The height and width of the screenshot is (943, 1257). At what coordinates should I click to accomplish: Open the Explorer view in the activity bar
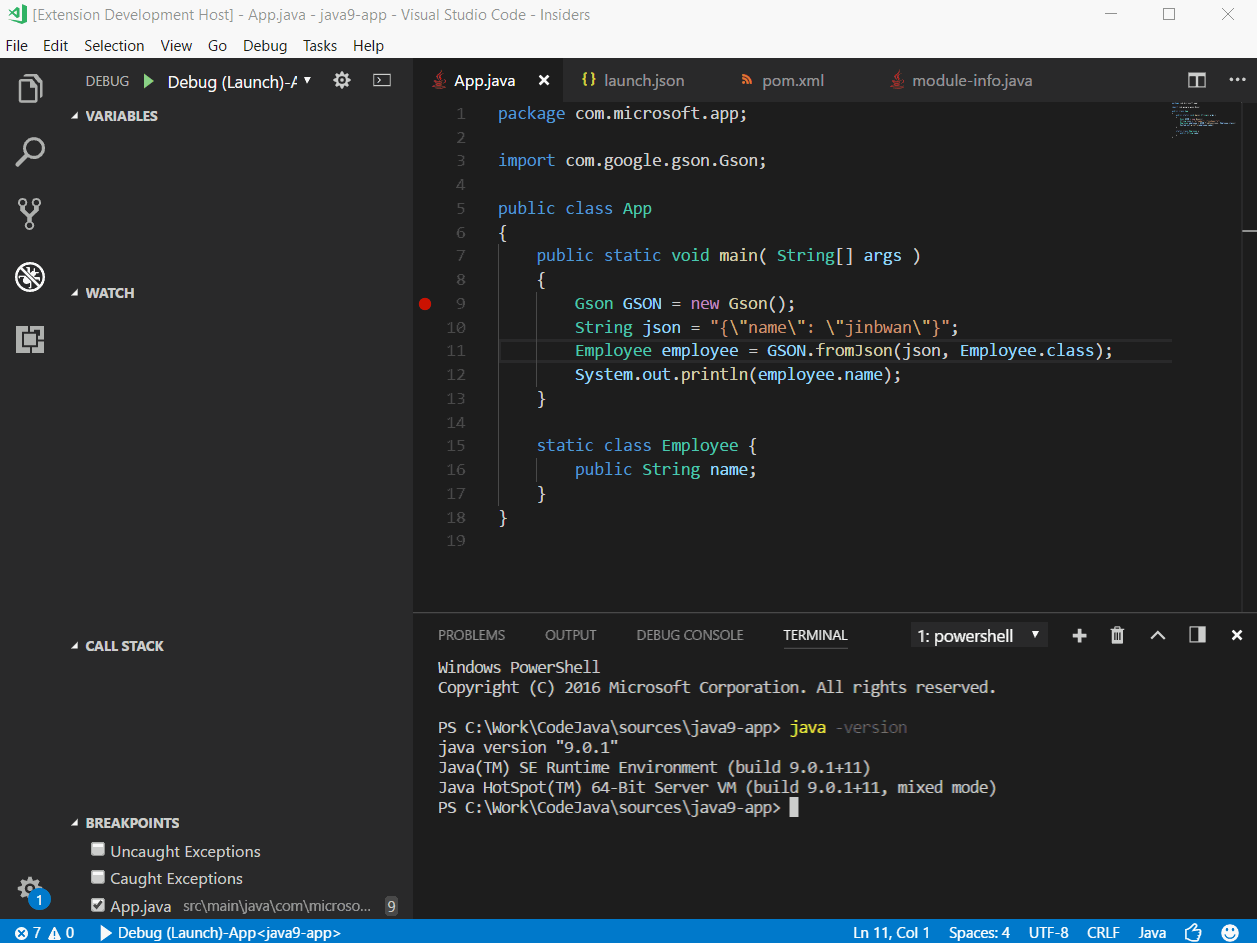(x=30, y=88)
